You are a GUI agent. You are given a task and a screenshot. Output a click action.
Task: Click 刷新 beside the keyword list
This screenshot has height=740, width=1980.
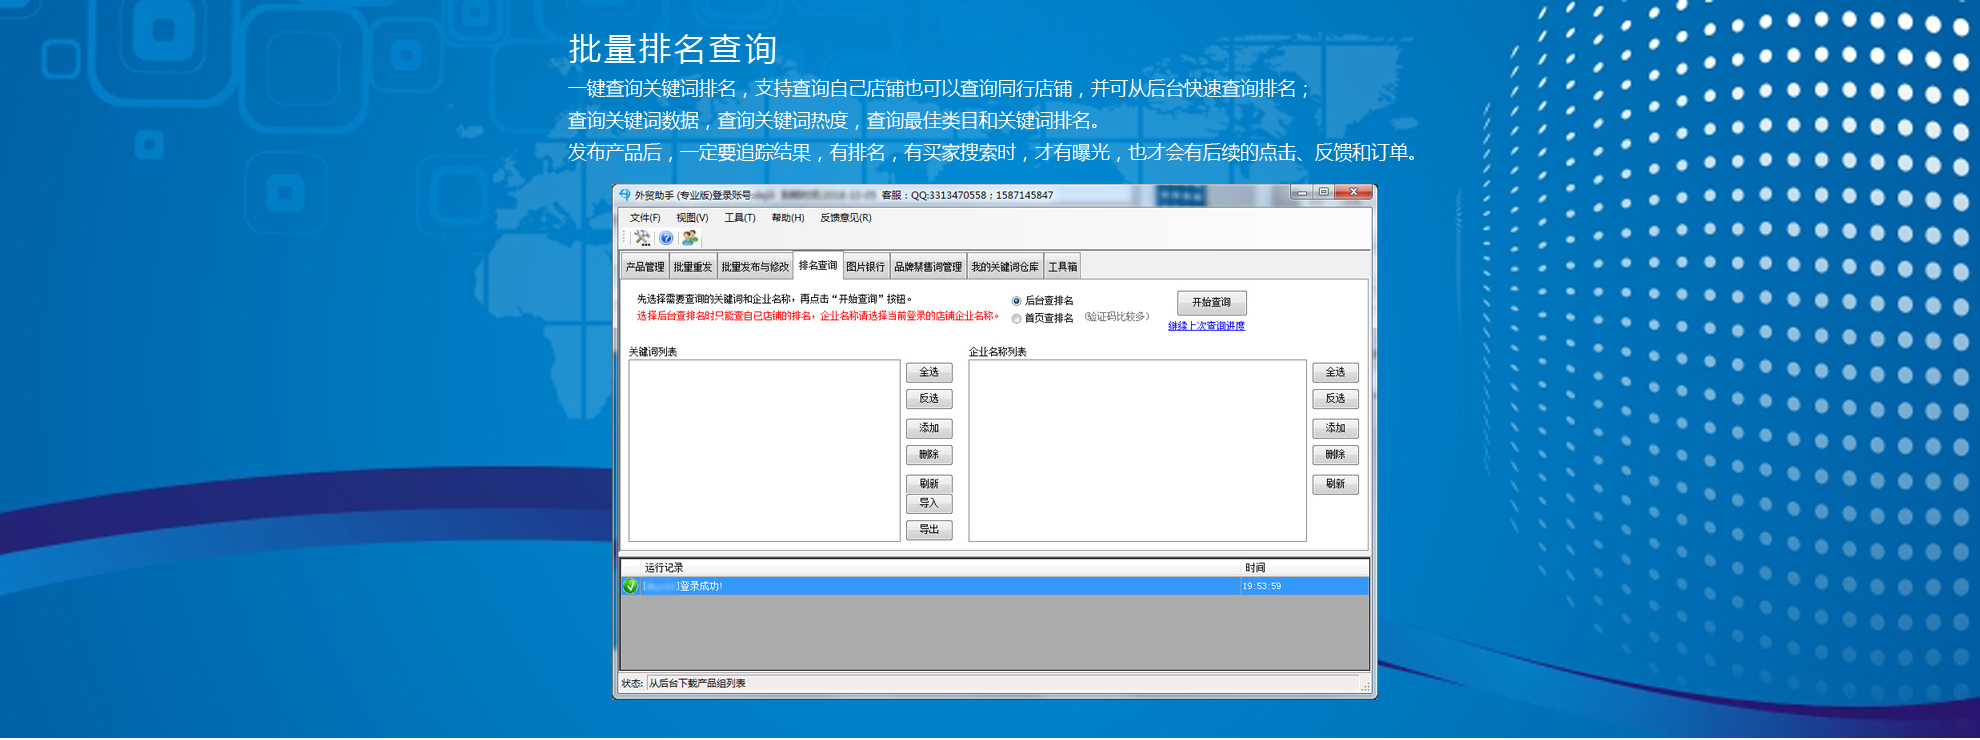pyautogui.click(x=929, y=483)
